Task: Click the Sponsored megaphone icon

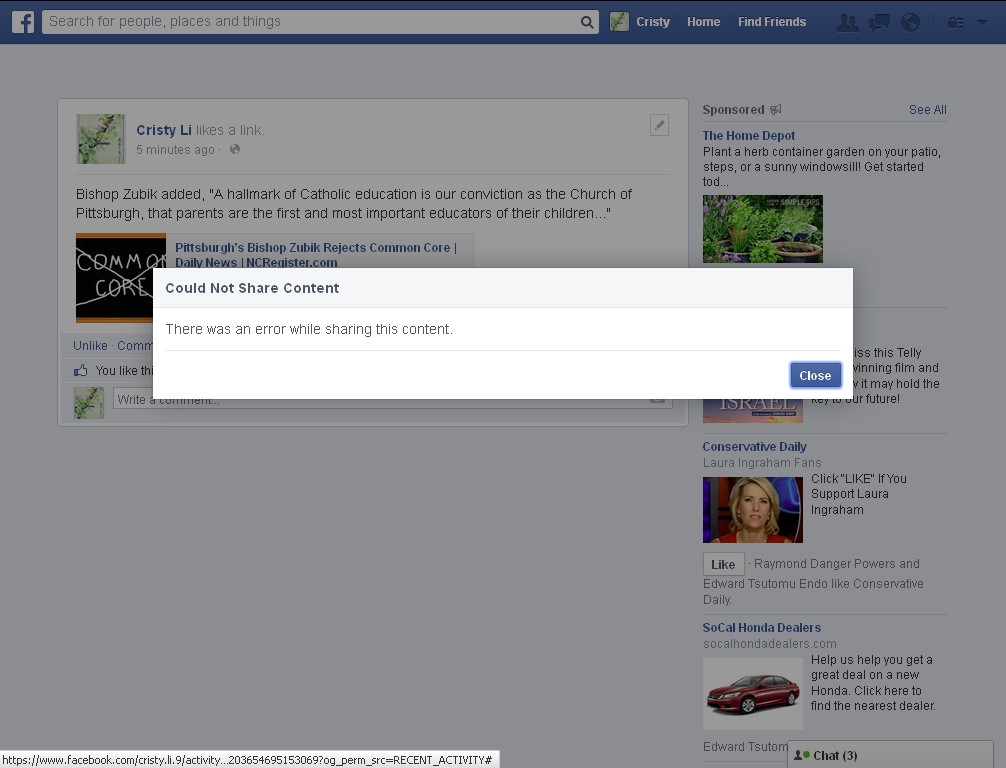Action: coord(776,110)
